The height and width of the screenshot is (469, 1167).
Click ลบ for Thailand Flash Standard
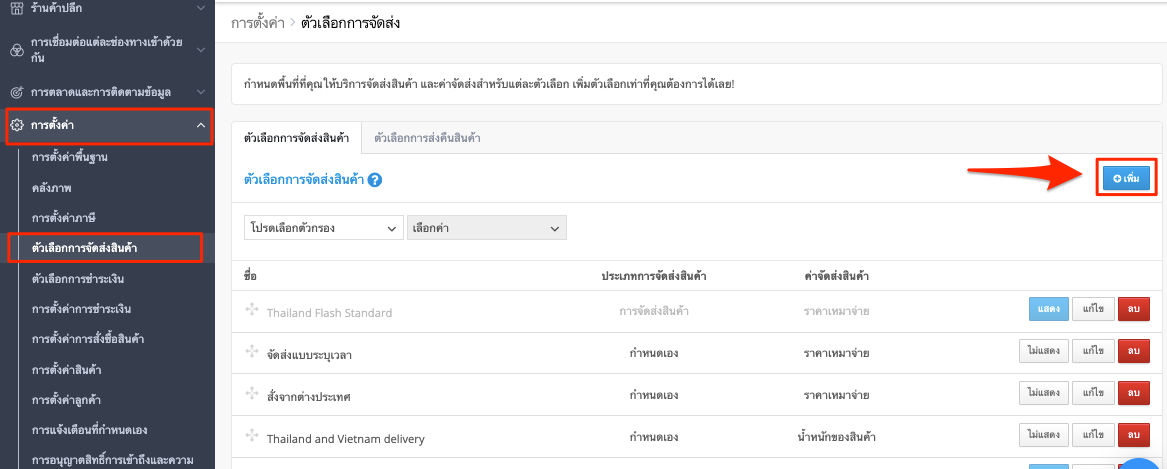tap(1134, 308)
